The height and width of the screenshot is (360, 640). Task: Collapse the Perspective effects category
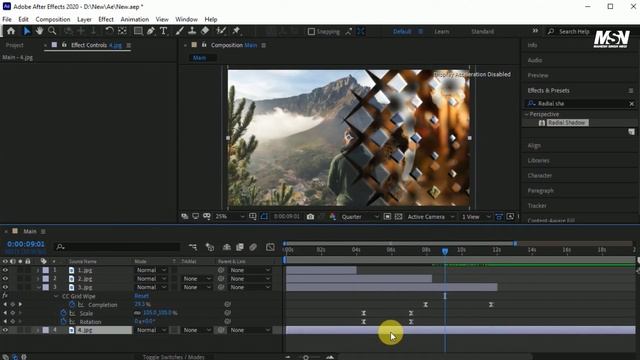coord(526,114)
